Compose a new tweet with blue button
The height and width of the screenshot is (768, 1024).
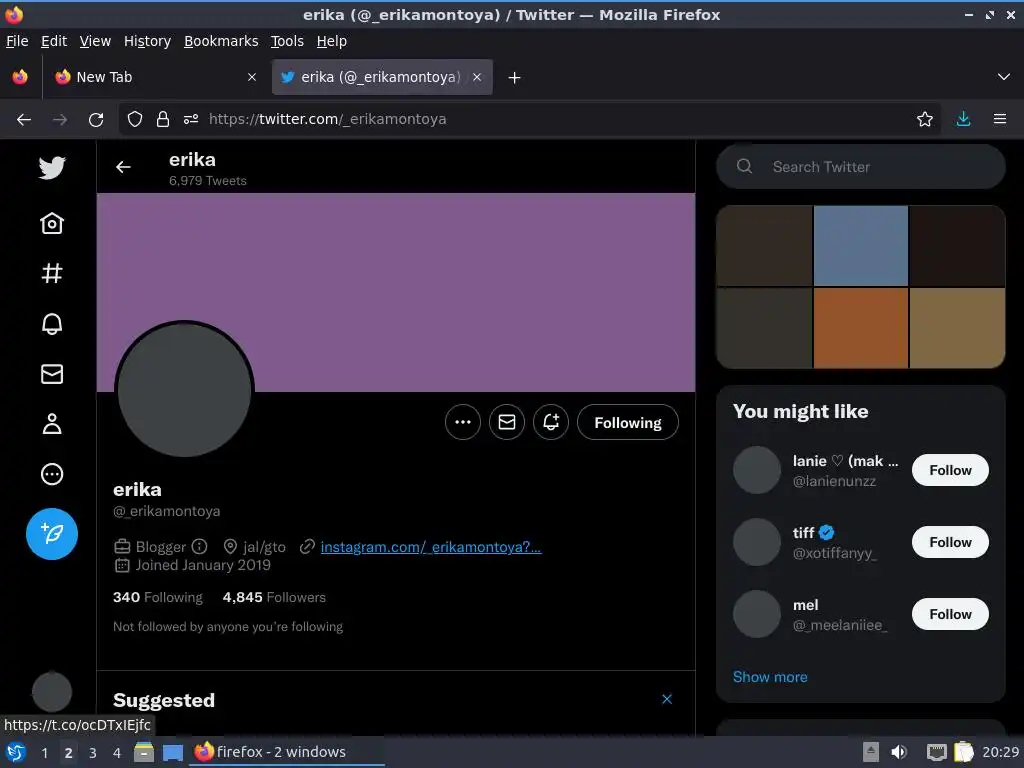(52, 534)
